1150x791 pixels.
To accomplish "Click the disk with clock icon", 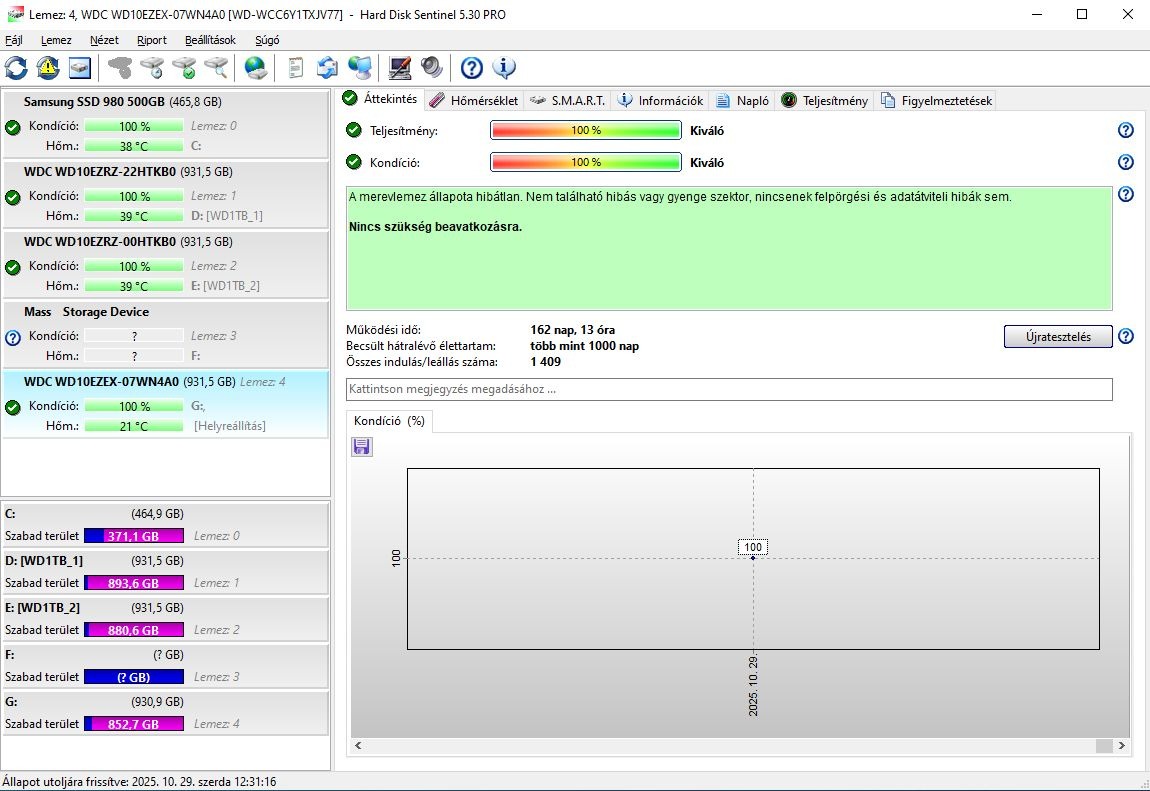I will (152, 68).
